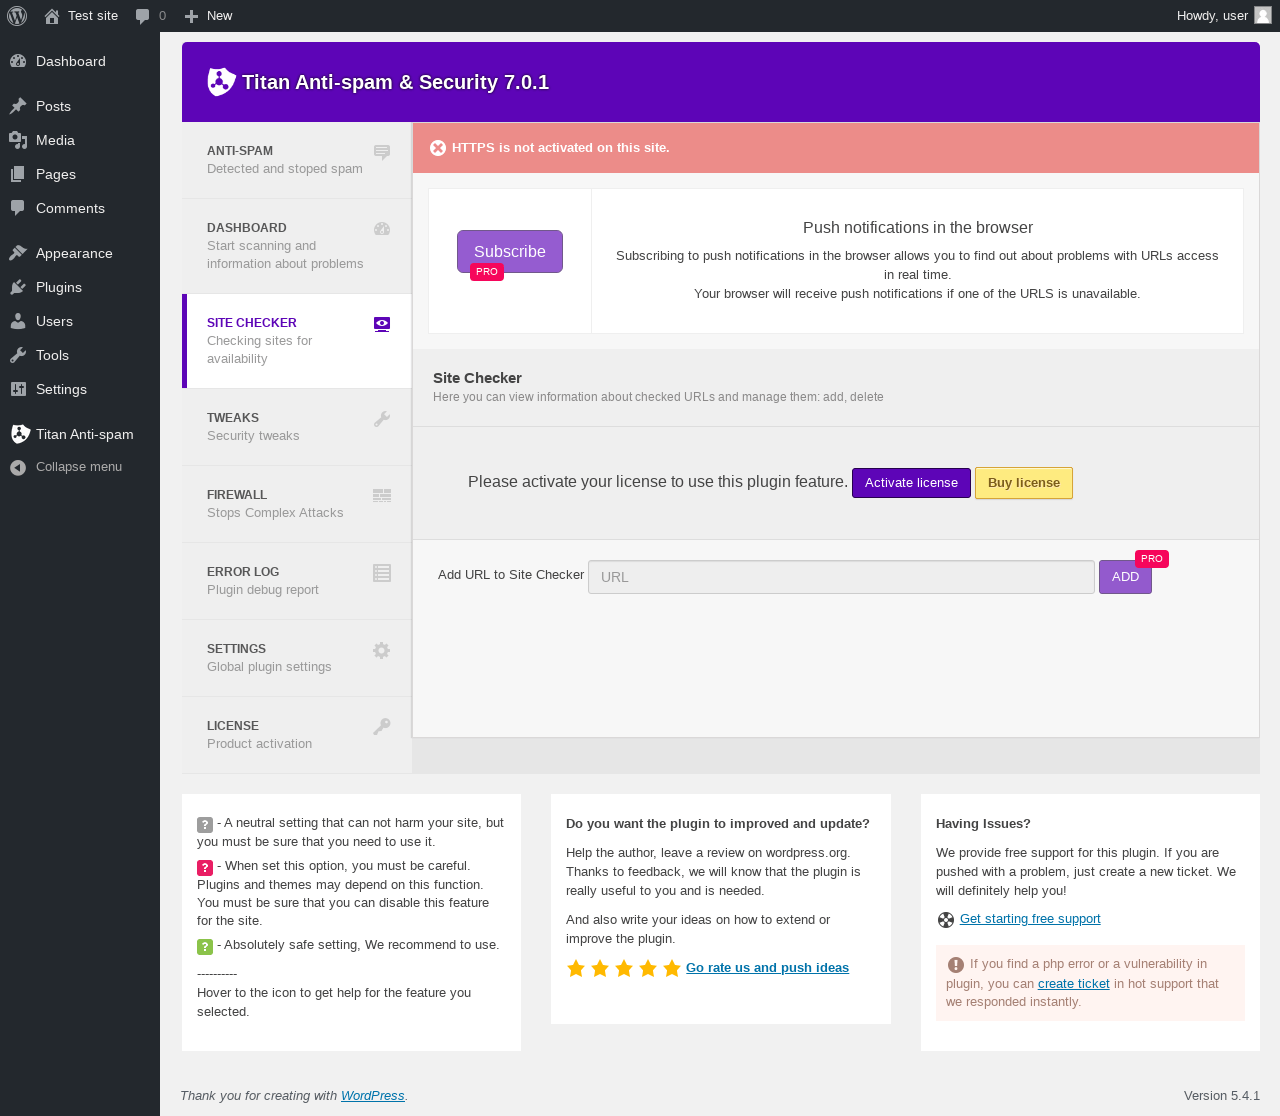The image size is (1280, 1116).
Task: Click the green question mark help icon
Action: pos(205,946)
